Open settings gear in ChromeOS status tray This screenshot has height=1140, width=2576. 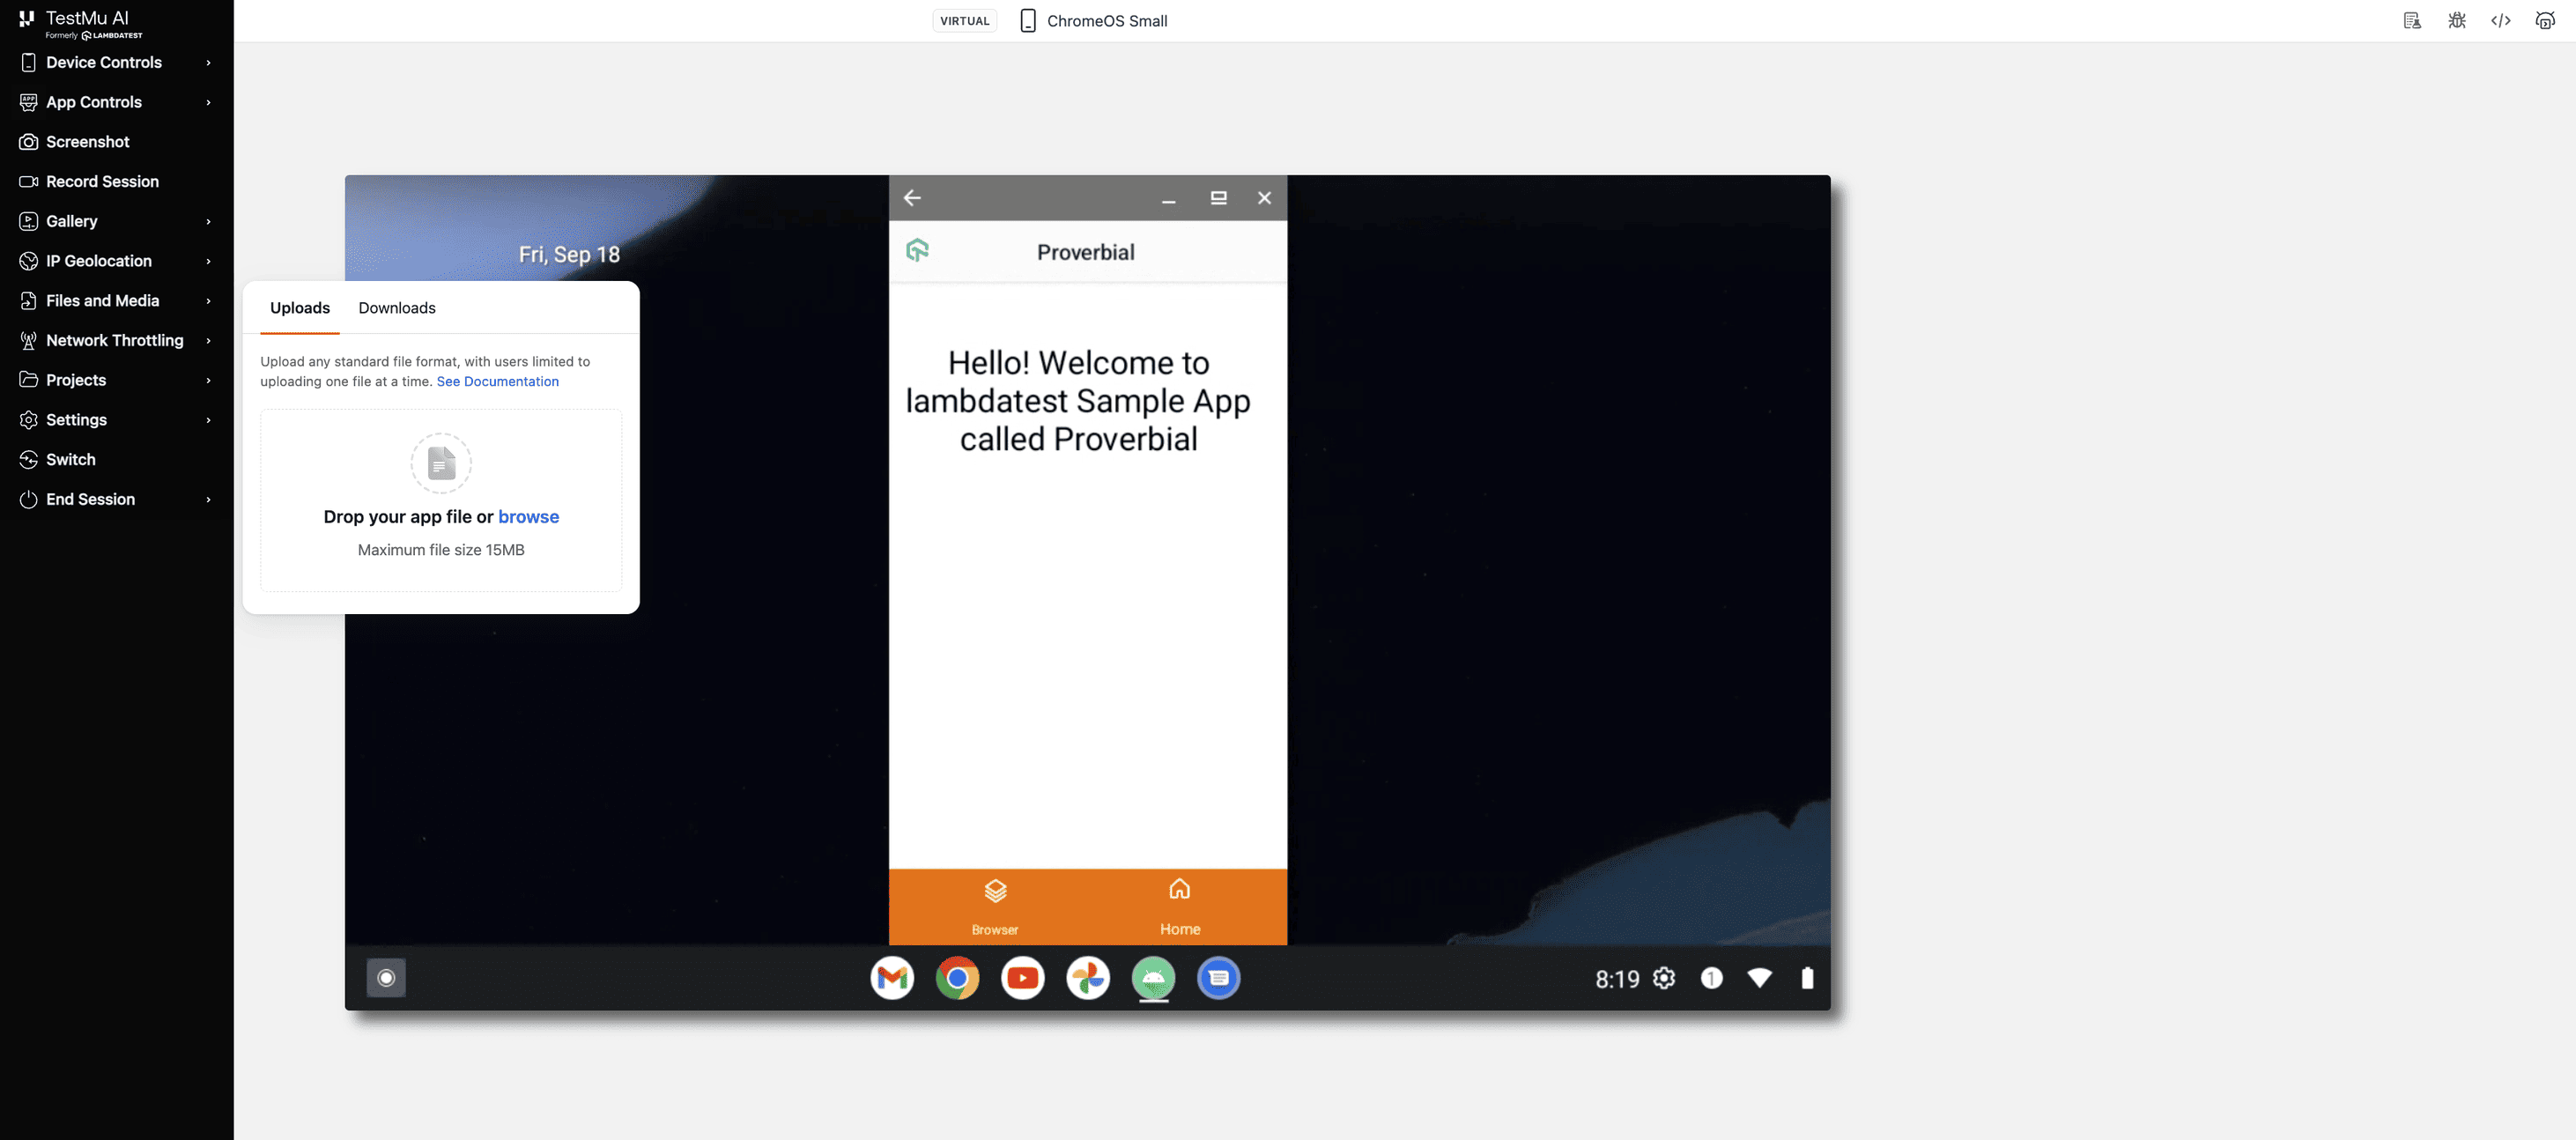click(x=1664, y=978)
